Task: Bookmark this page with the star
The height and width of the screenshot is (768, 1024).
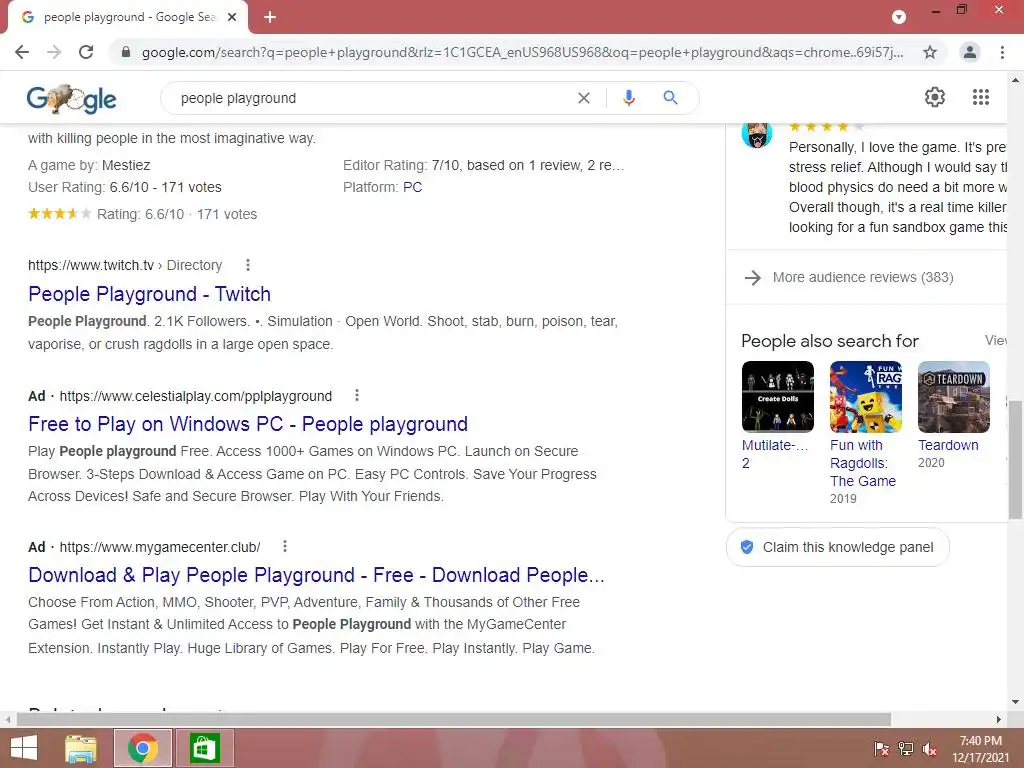Action: 930,52
